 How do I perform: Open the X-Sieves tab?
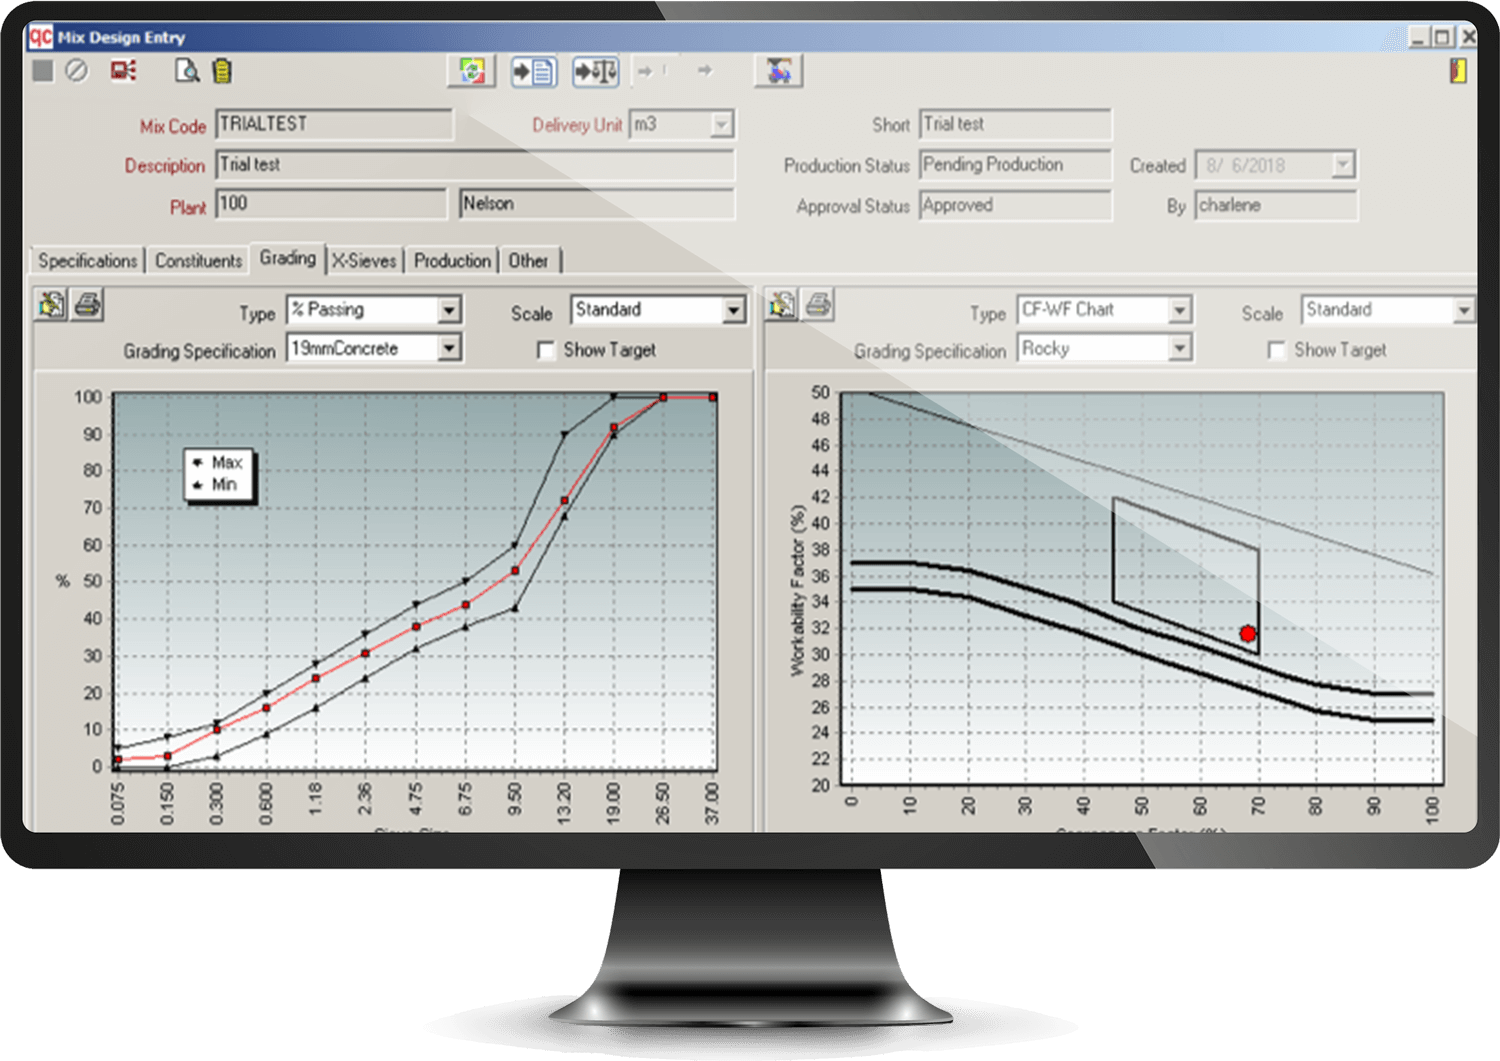(x=364, y=261)
